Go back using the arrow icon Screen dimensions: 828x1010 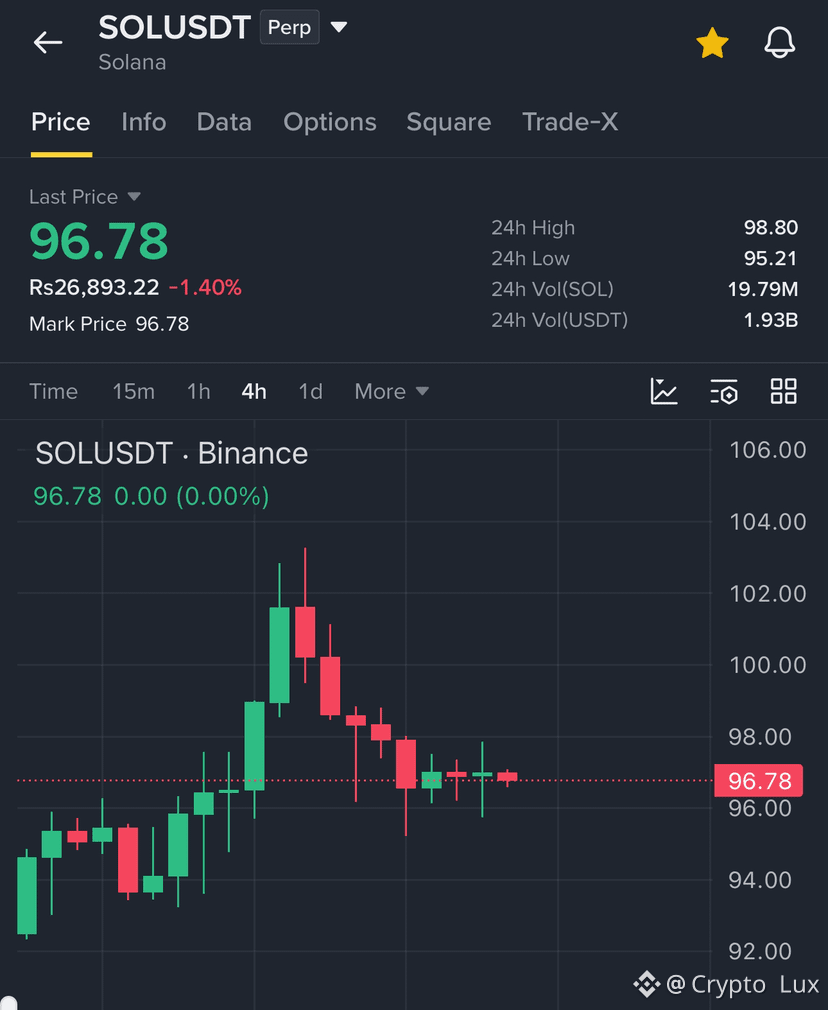pos(48,43)
